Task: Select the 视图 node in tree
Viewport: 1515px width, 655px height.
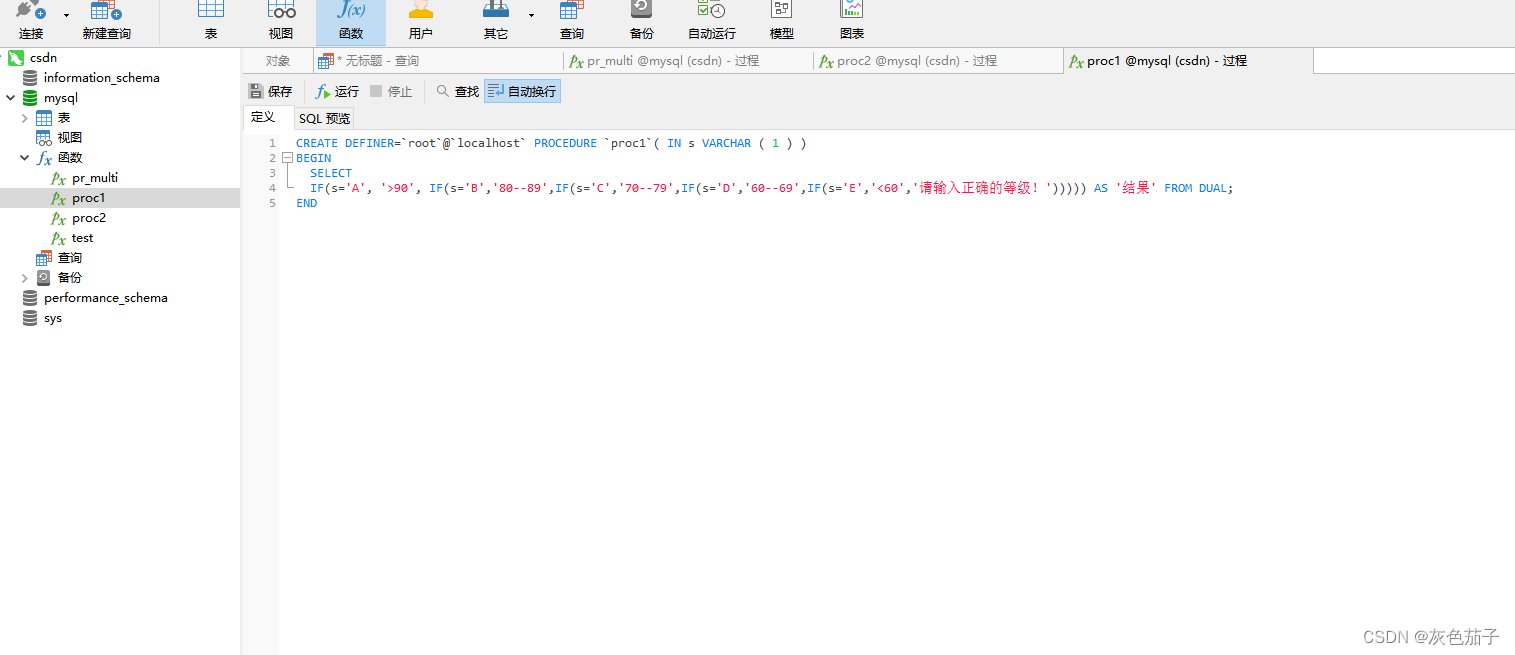Action: pyautogui.click(x=69, y=138)
